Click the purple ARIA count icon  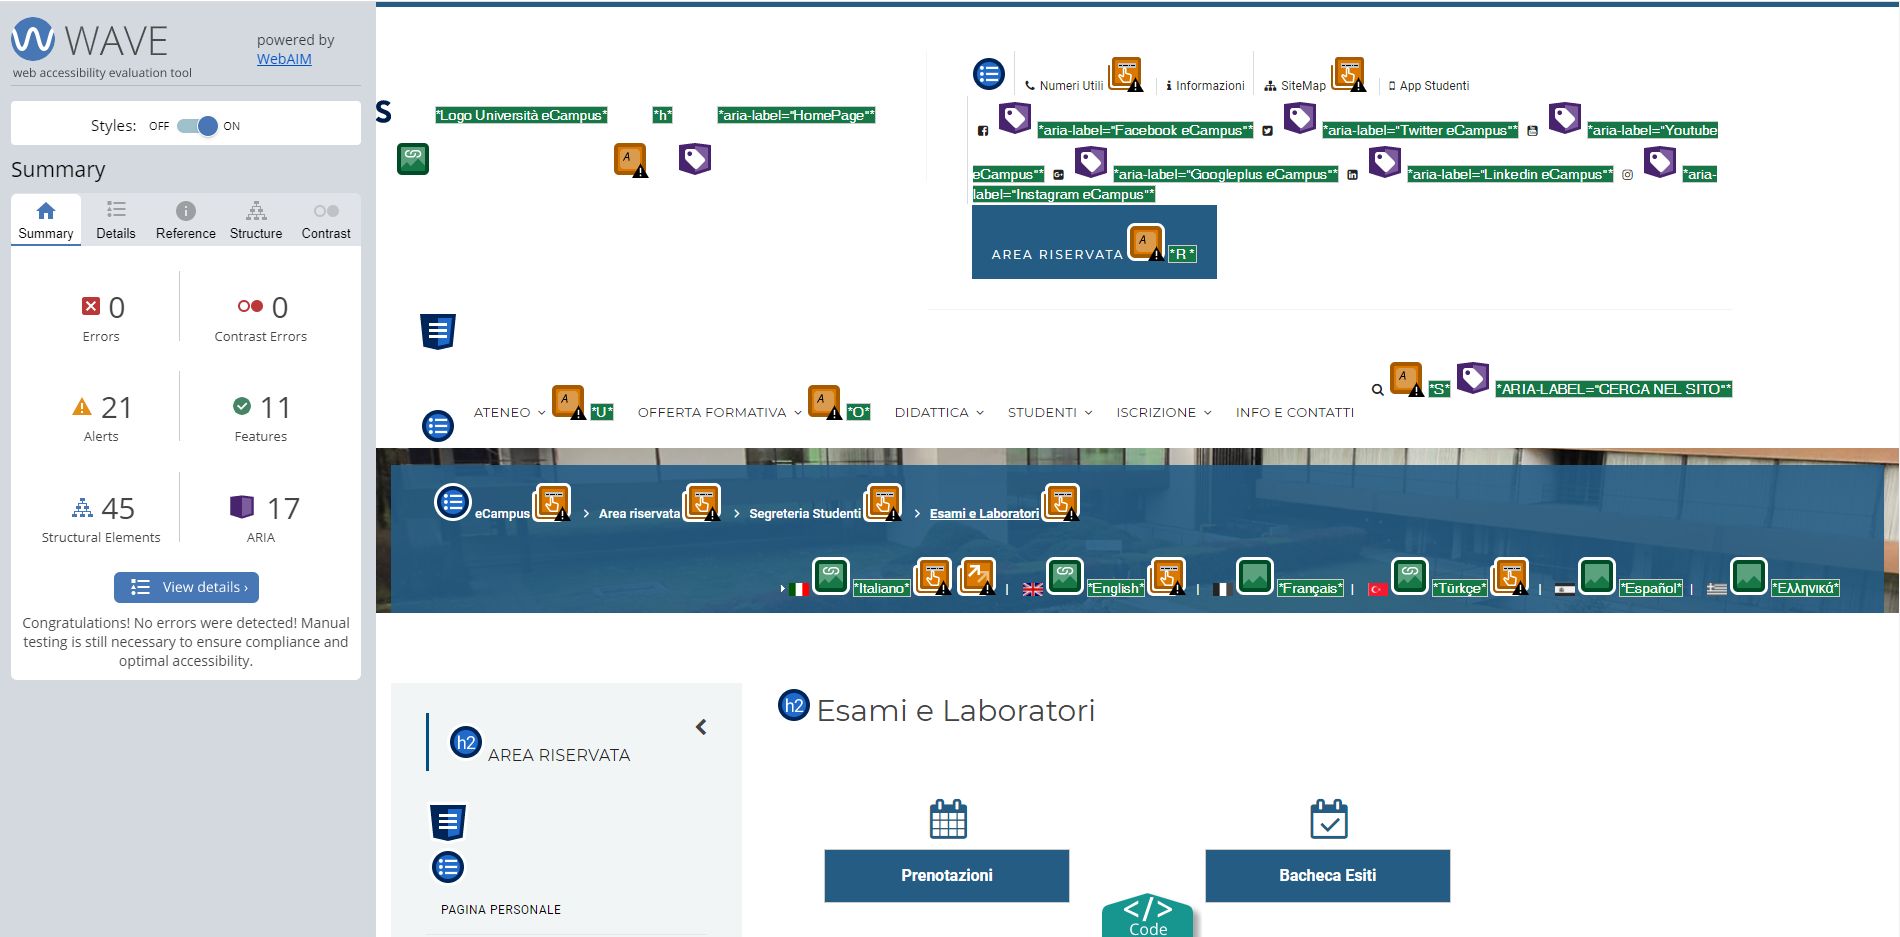(242, 507)
